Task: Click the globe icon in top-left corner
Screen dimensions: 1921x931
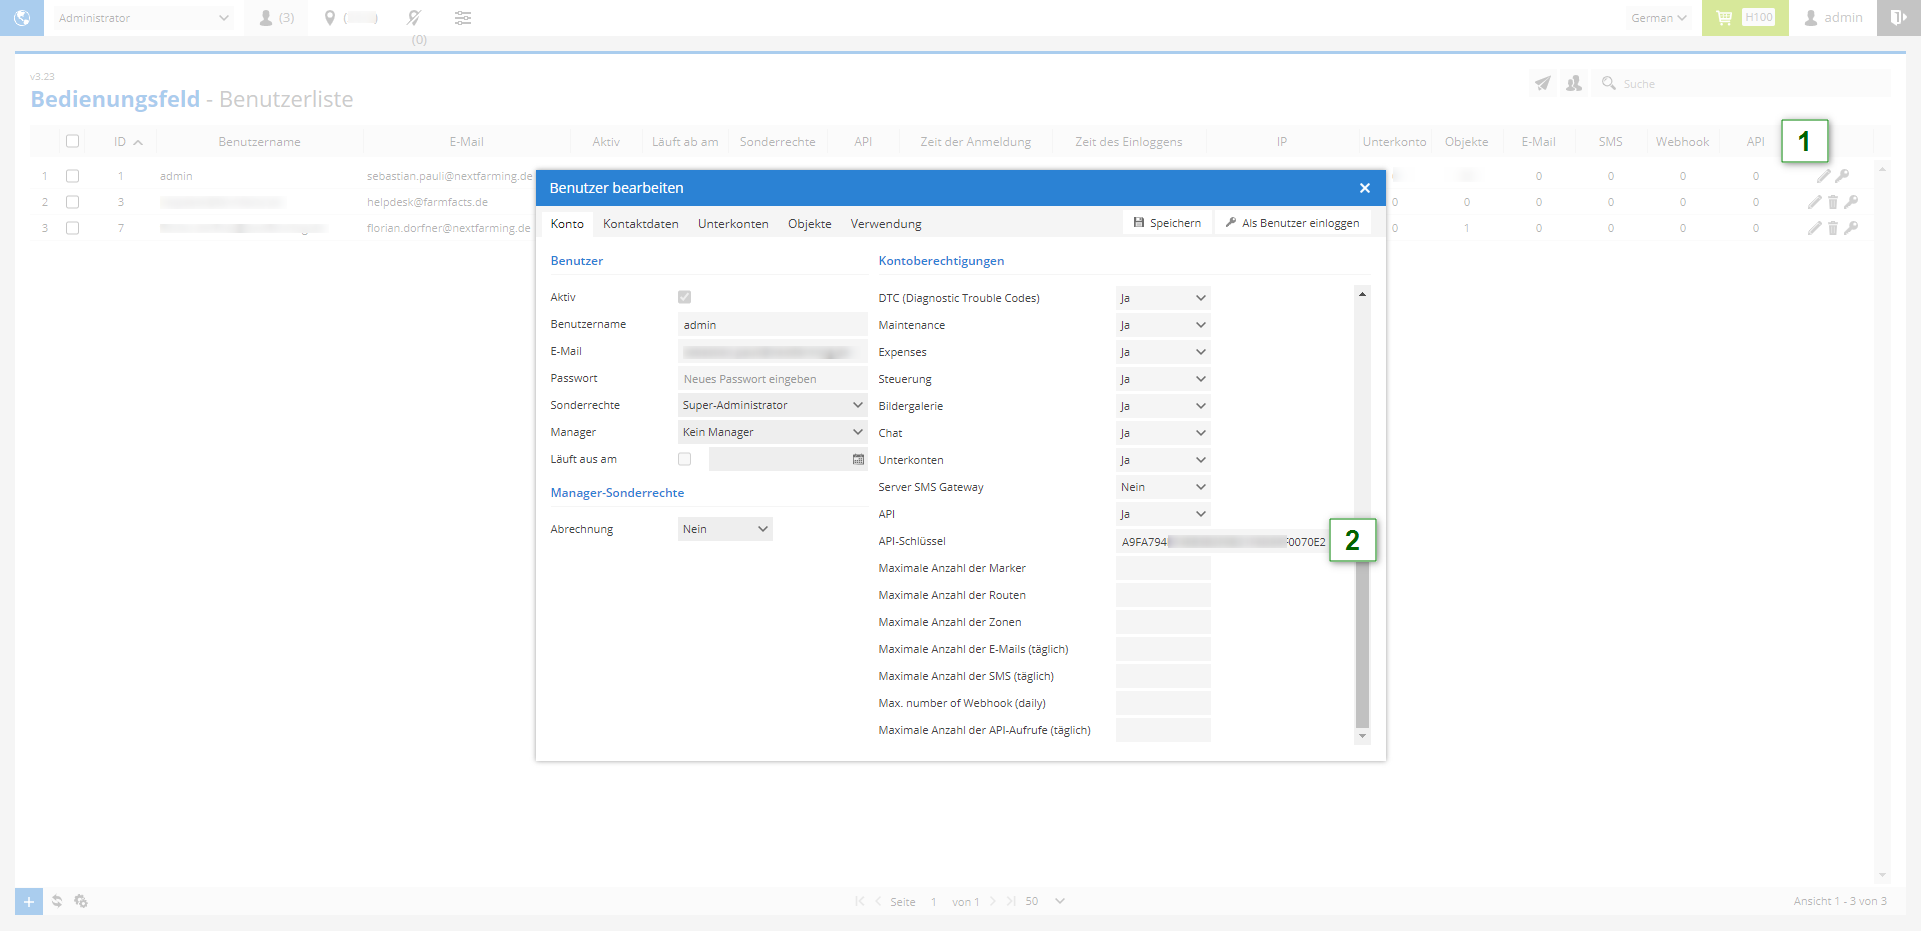Action: [21, 18]
